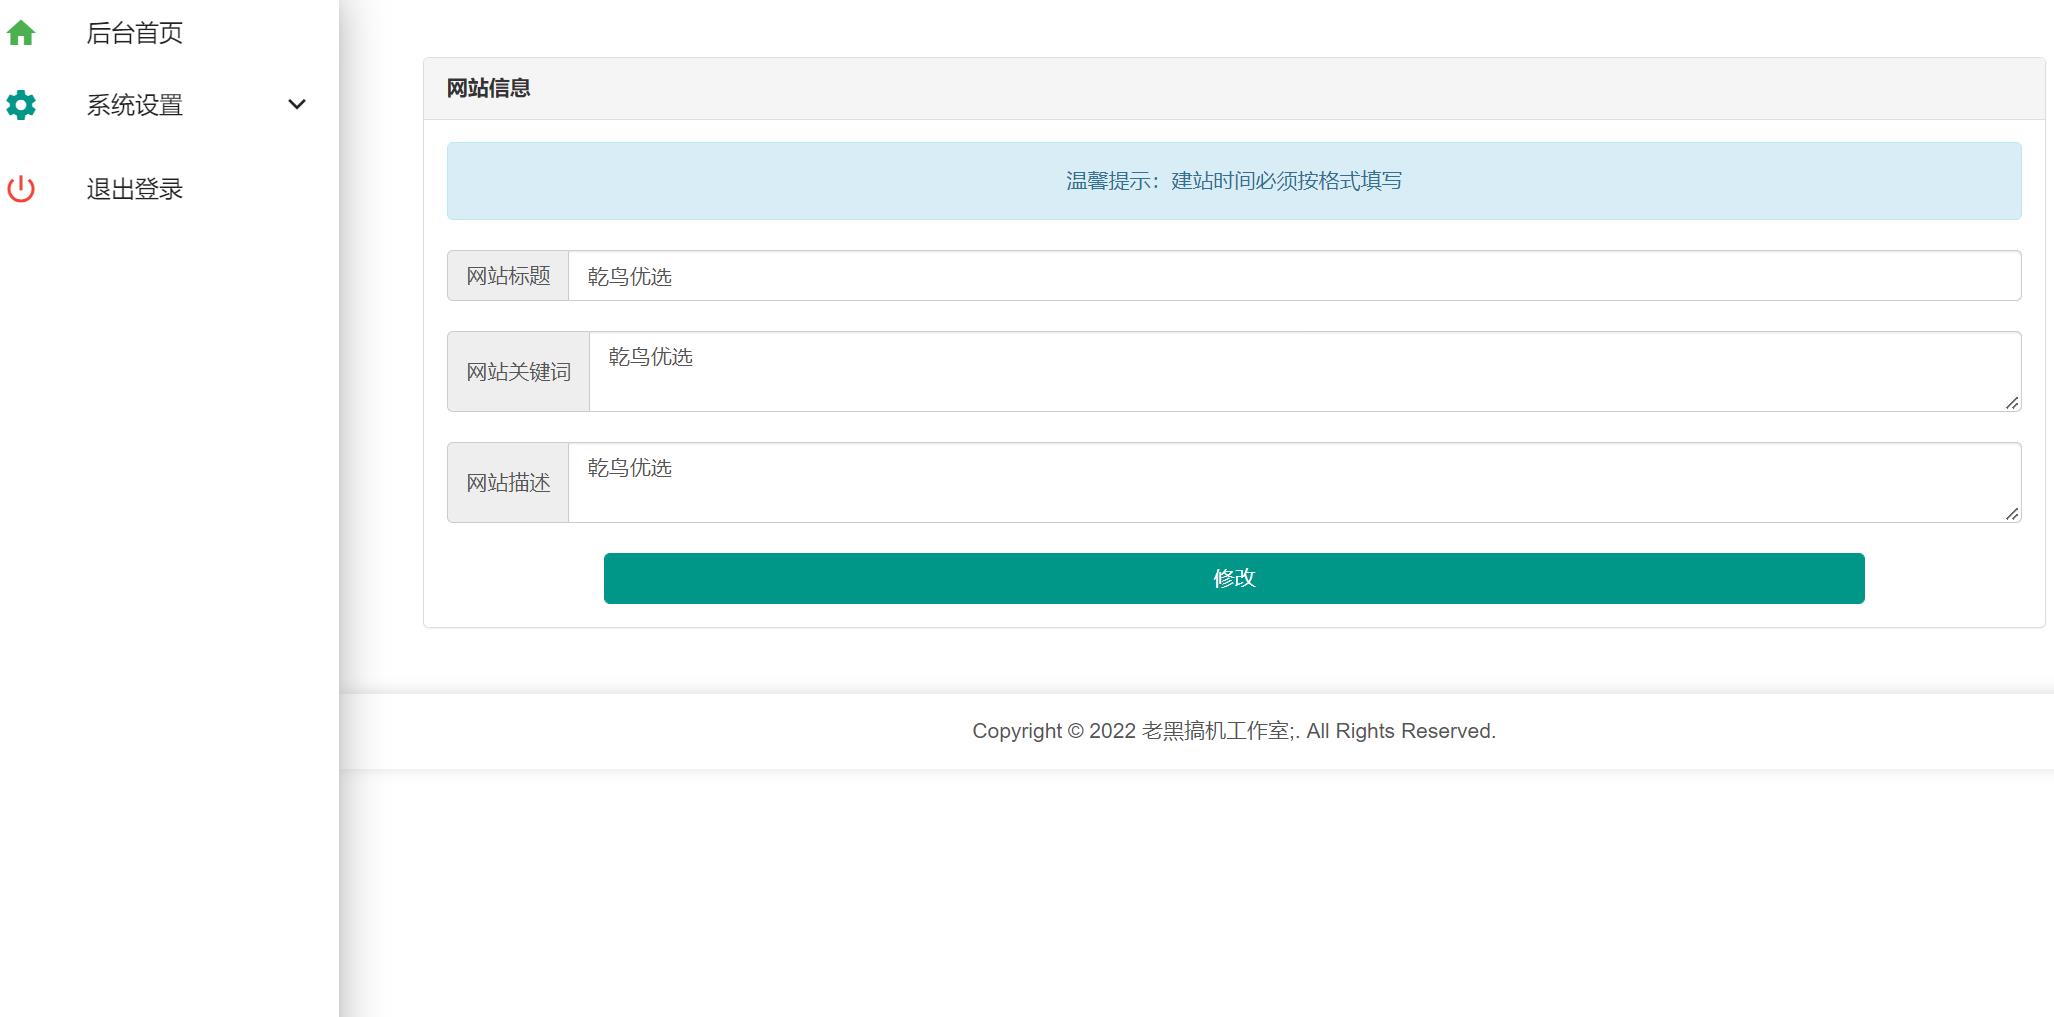Focus the 网站描述 text area
The image size is (2054, 1017).
(1294, 483)
